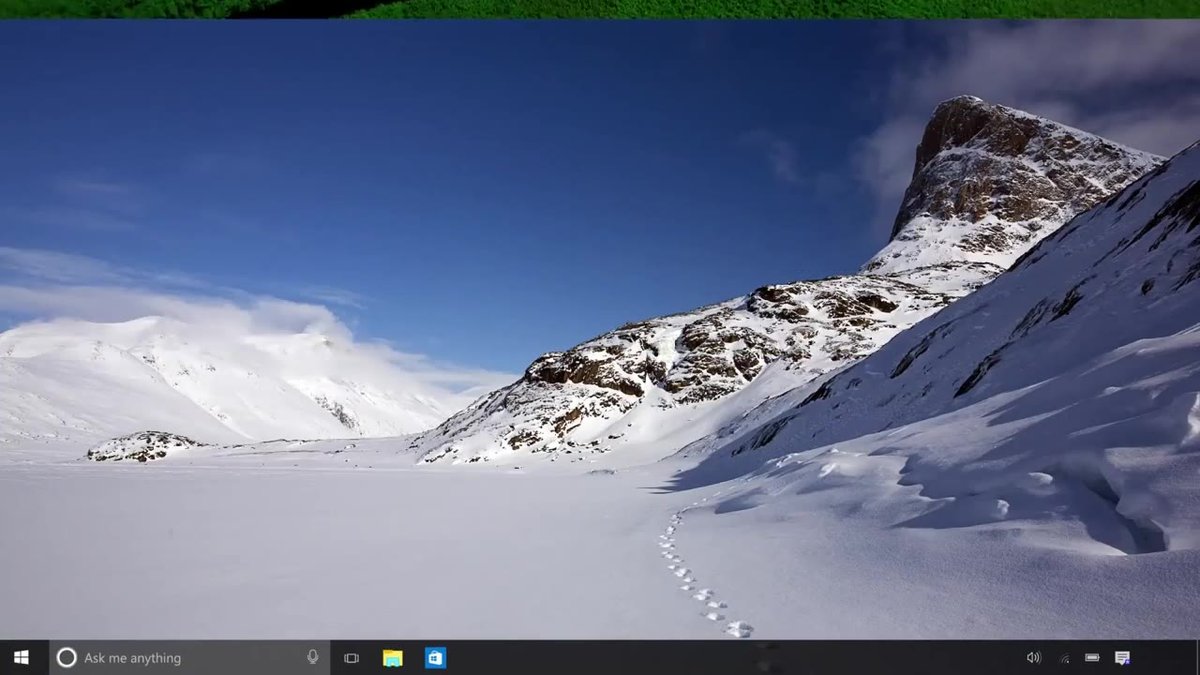
Task: Open Task View from the taskbar
Action: [x=350, y=658]
